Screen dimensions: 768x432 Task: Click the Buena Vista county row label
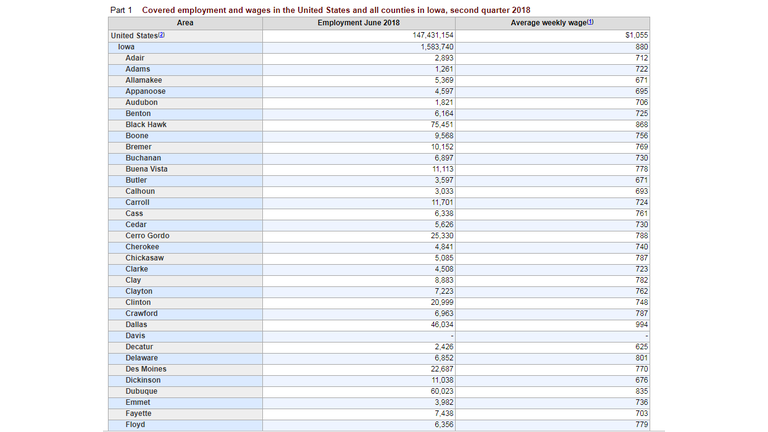146,169
